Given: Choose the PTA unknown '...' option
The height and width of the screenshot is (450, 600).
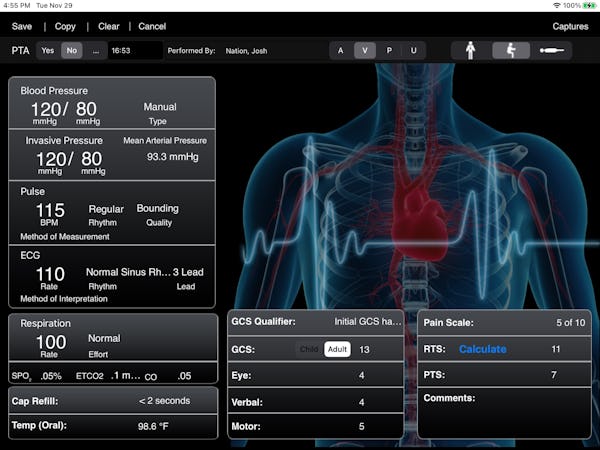Looking at the screenshot, I should (x=96, y=51).
